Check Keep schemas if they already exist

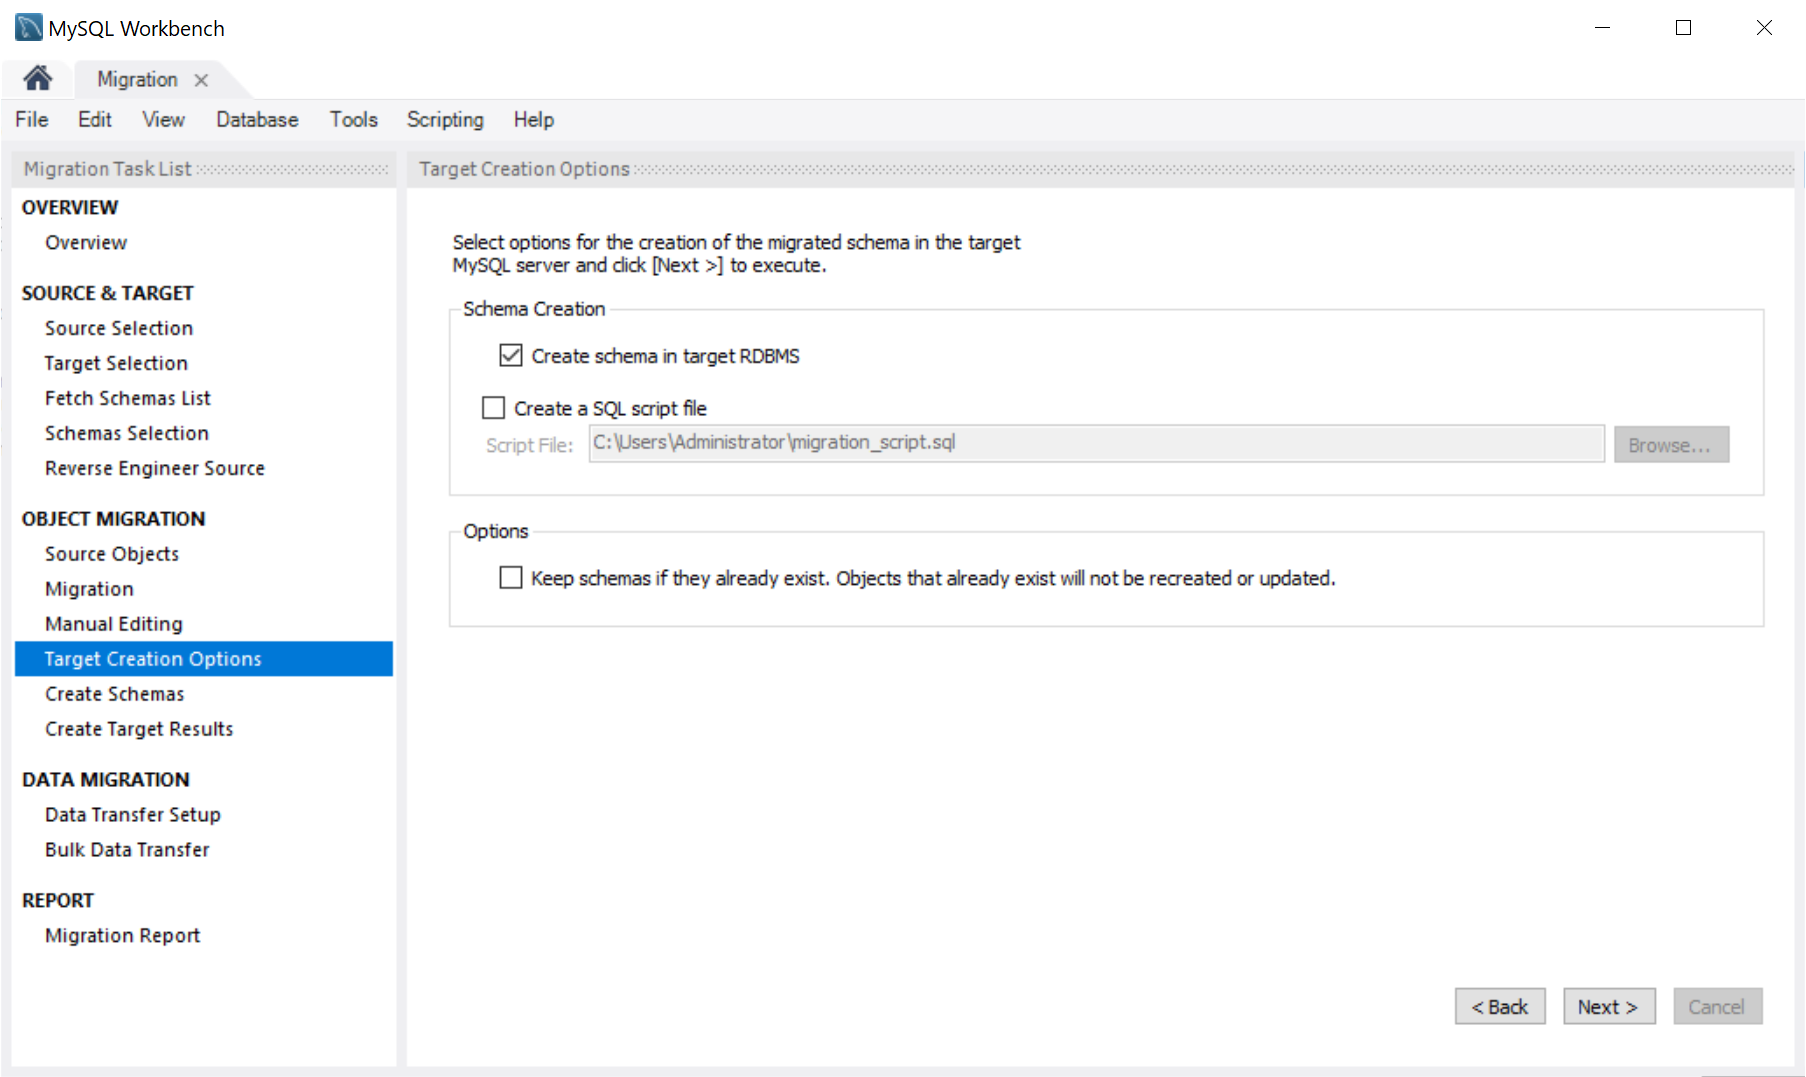click(511, 578)
